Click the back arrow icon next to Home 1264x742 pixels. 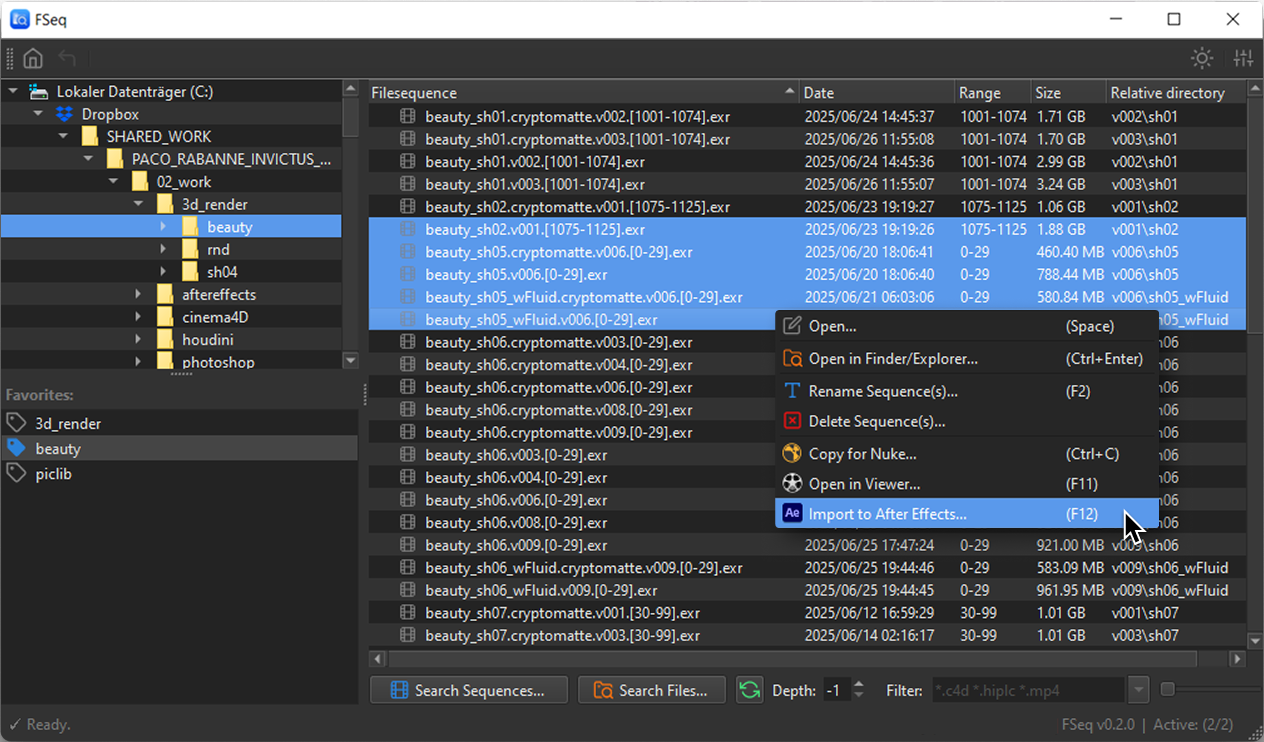point(67,58)
